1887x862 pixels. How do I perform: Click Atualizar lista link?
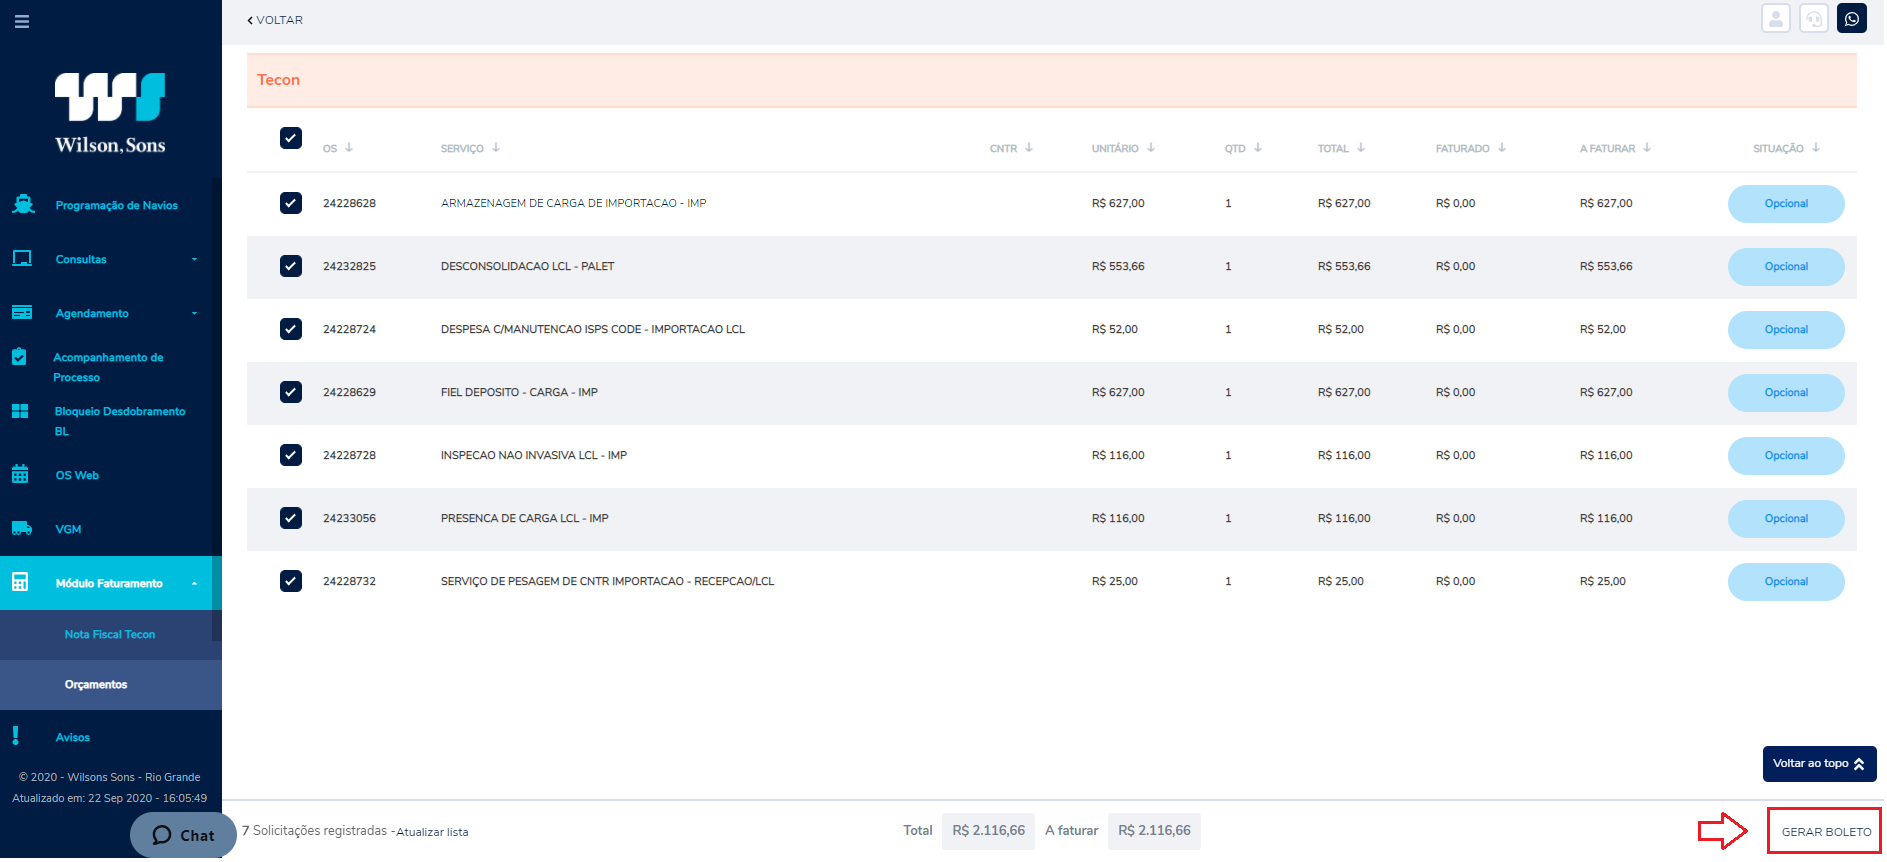pyautogui.click(x=432, y=832)
